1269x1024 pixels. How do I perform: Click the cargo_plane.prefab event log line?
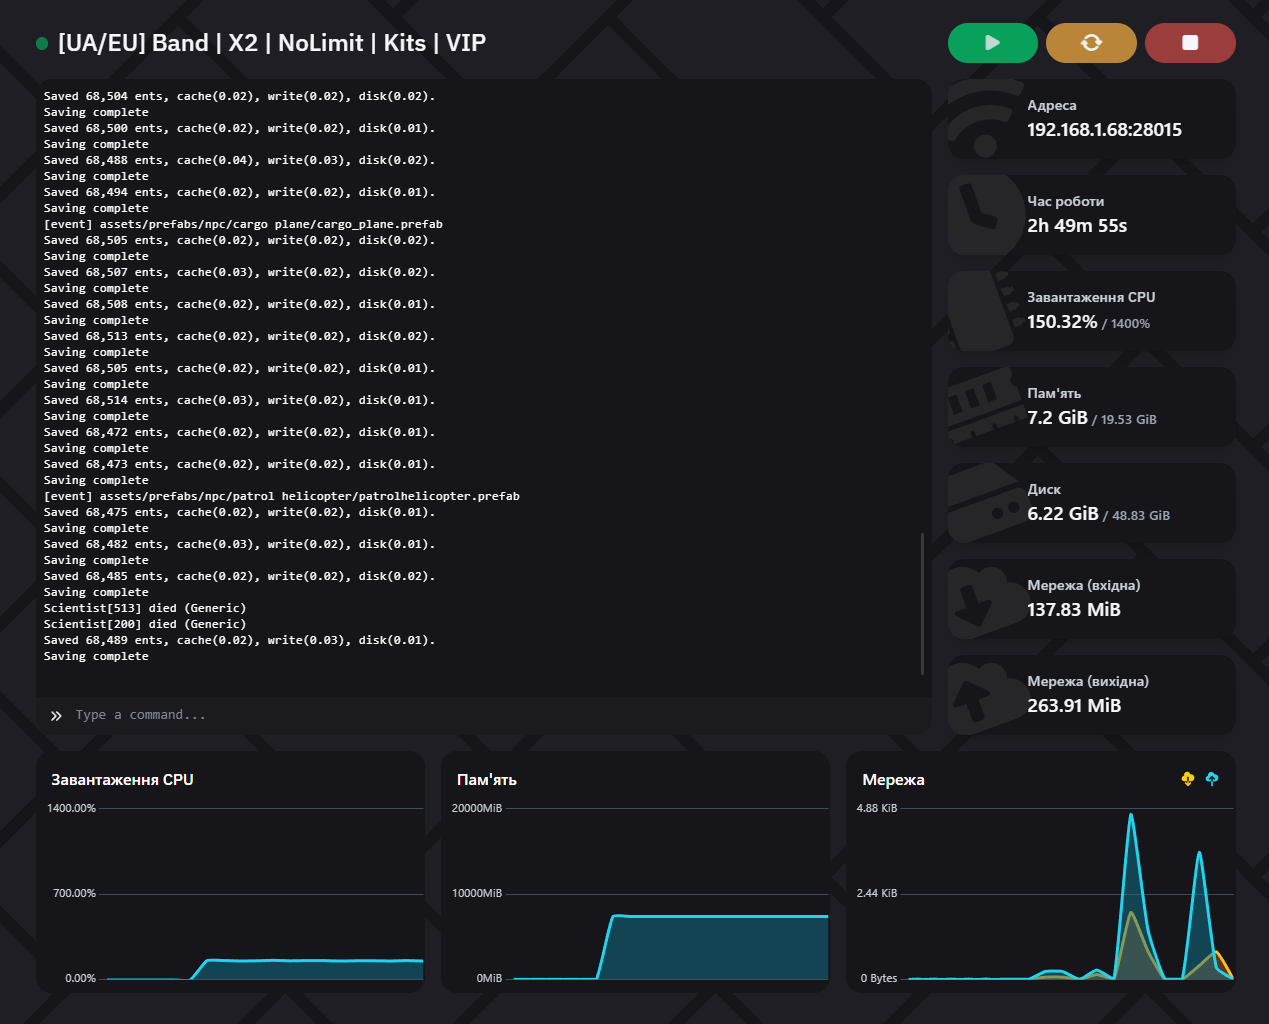243,224
